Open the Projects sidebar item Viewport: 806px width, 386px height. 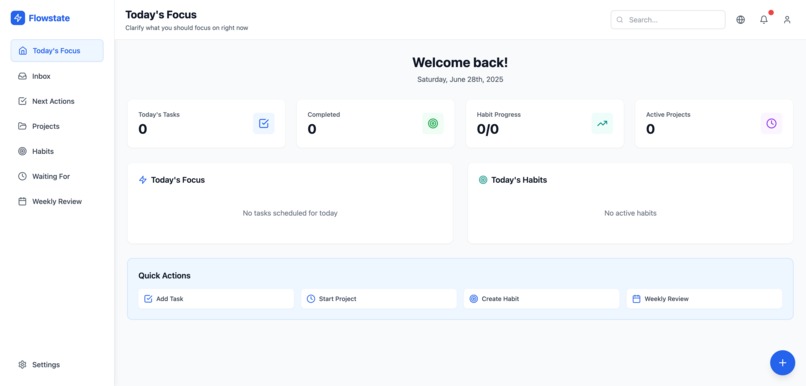pos(57,126)
